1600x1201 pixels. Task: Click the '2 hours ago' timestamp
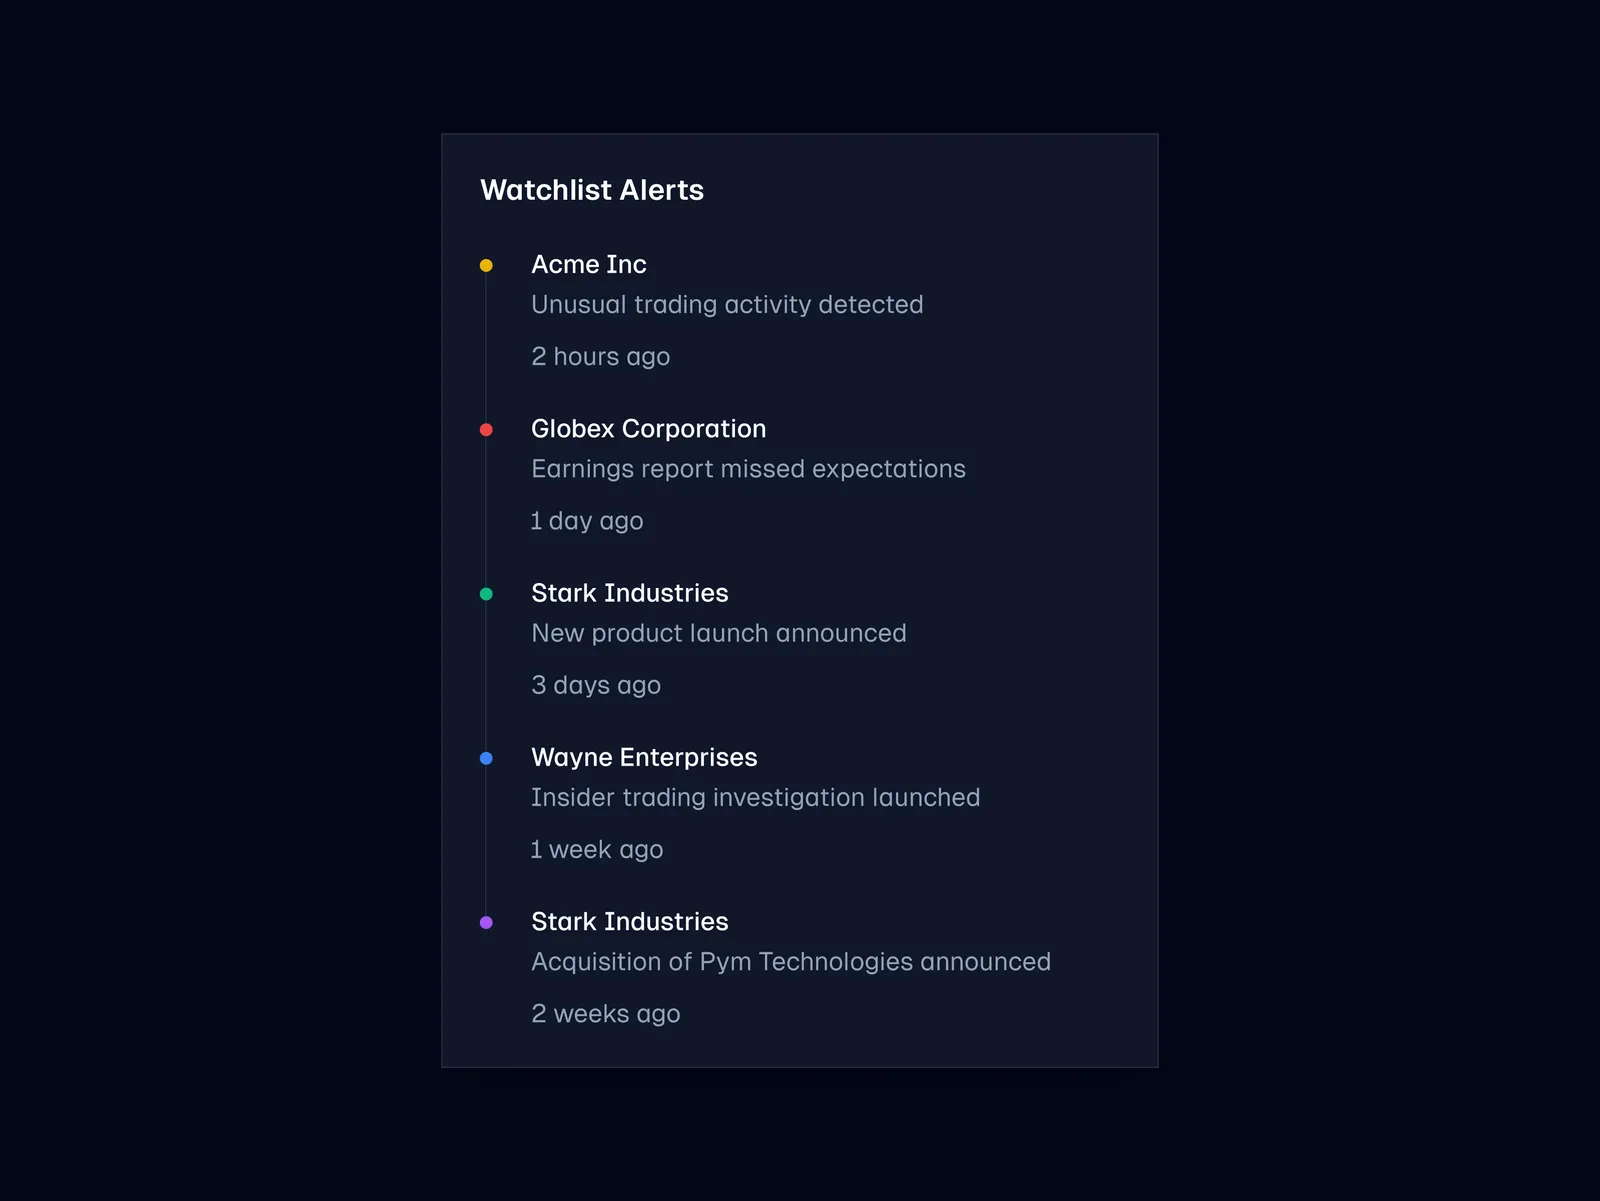click(600, 356)
